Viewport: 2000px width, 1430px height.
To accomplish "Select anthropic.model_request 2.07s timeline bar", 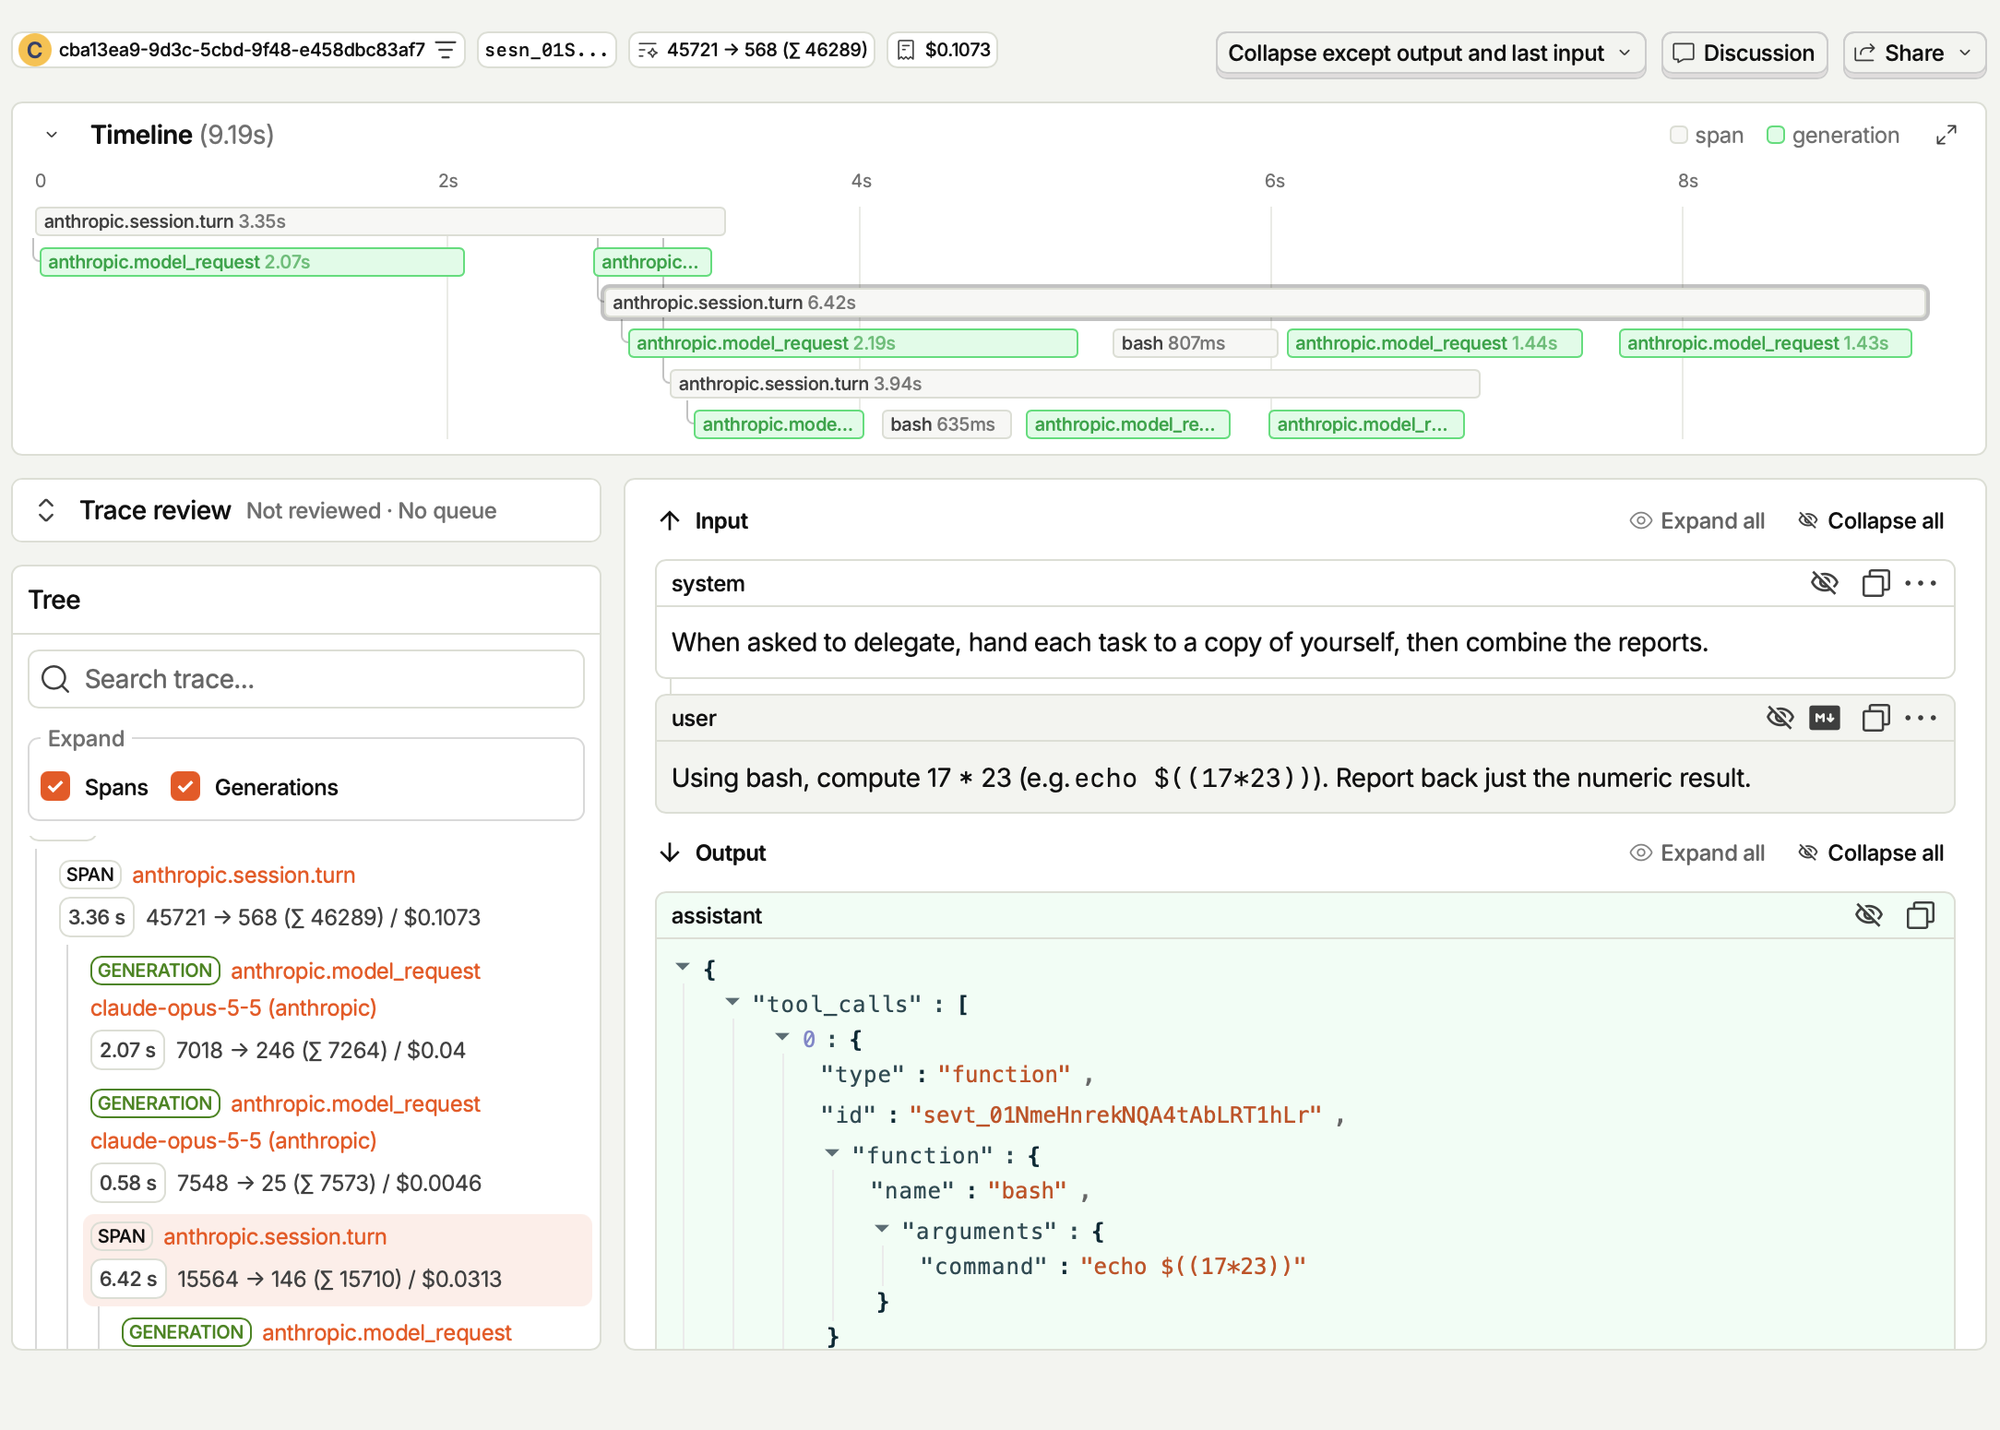I will coord(251,262).
